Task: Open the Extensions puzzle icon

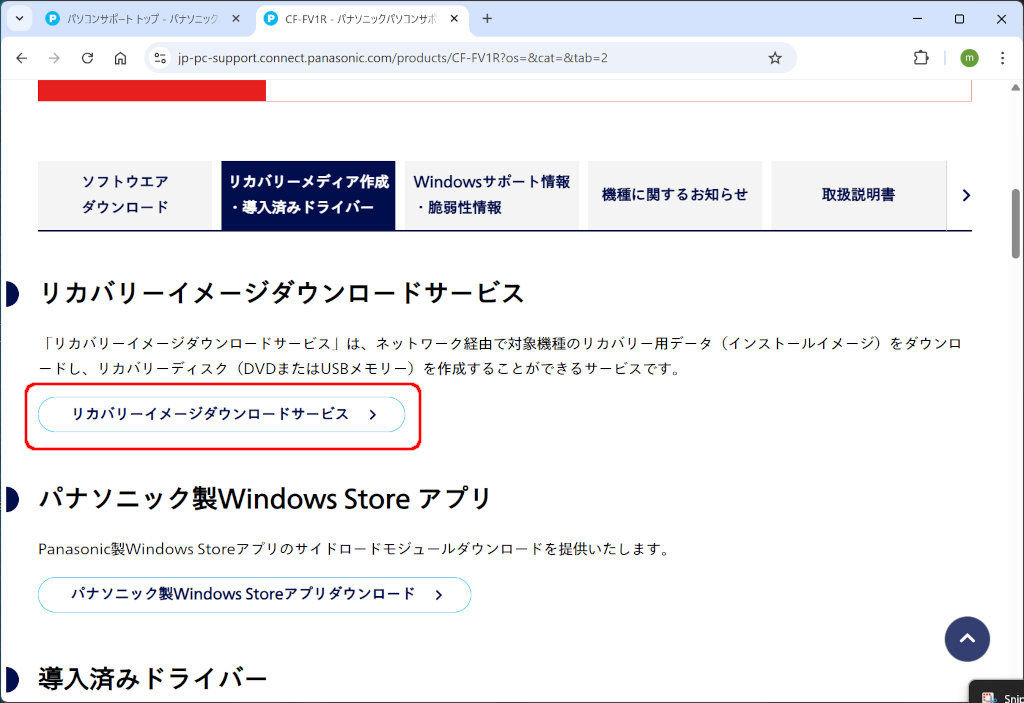Action: coord(921,58)
